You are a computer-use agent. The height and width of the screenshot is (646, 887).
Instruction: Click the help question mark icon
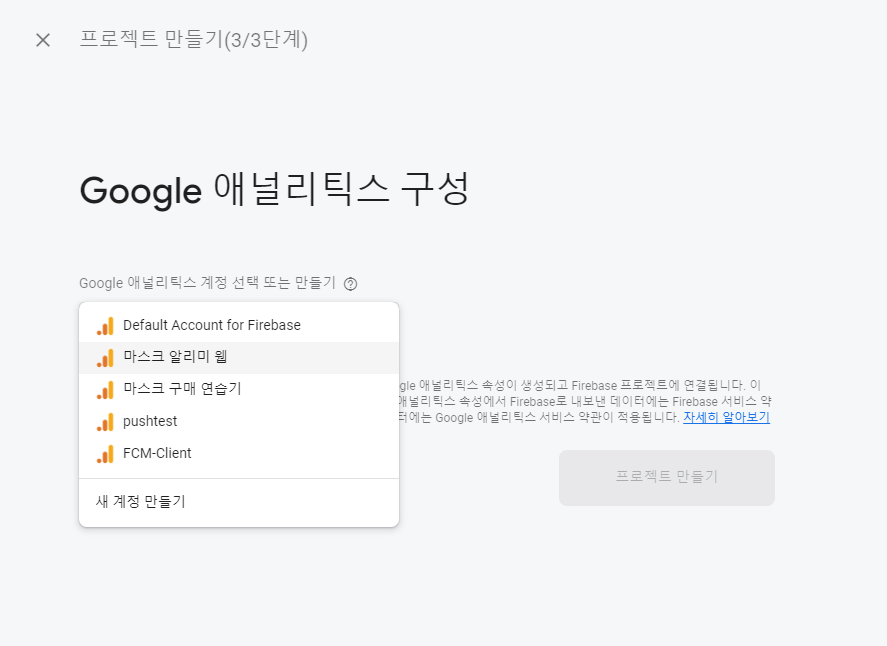coord(350,284)
